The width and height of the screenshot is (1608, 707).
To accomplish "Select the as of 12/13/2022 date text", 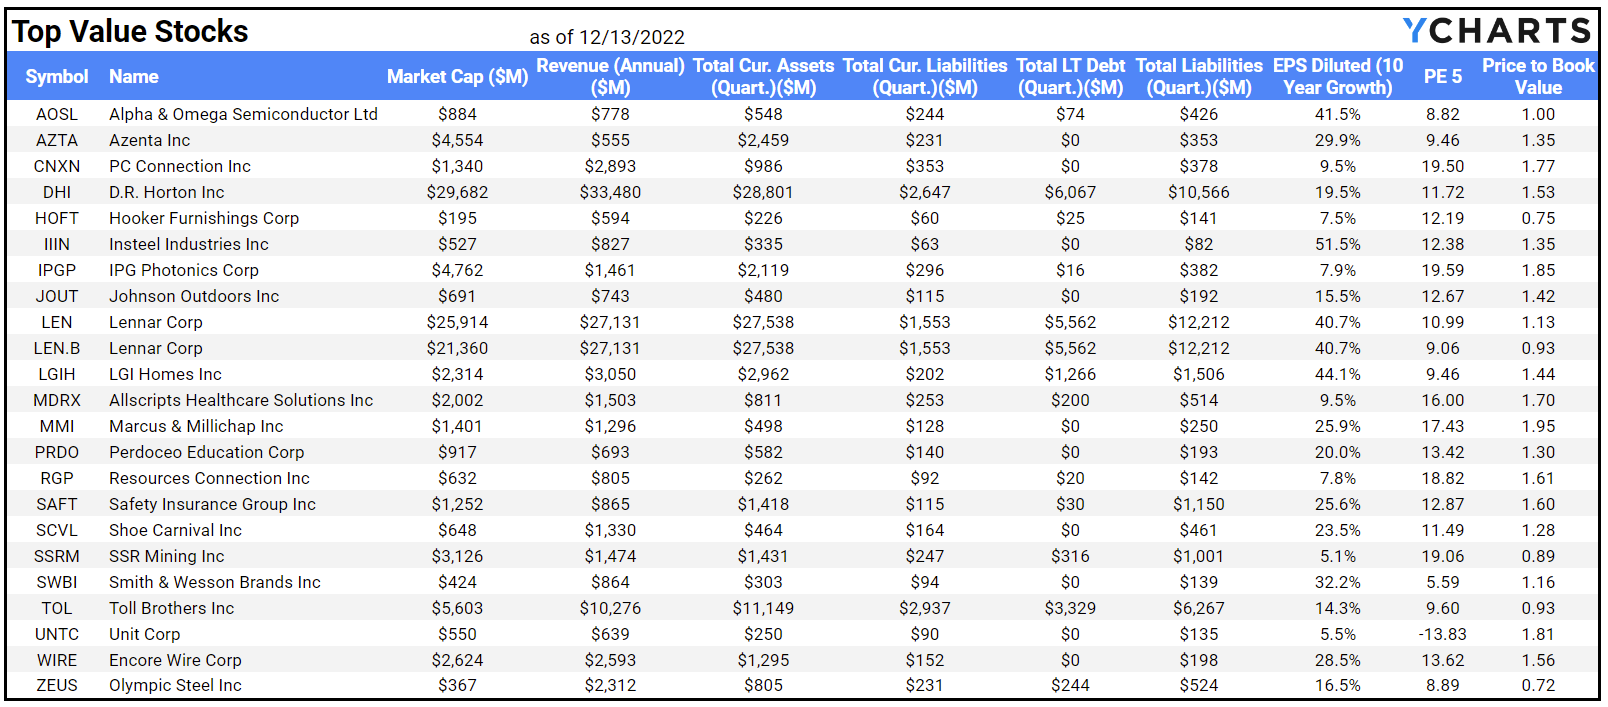I will coord(607,37).
